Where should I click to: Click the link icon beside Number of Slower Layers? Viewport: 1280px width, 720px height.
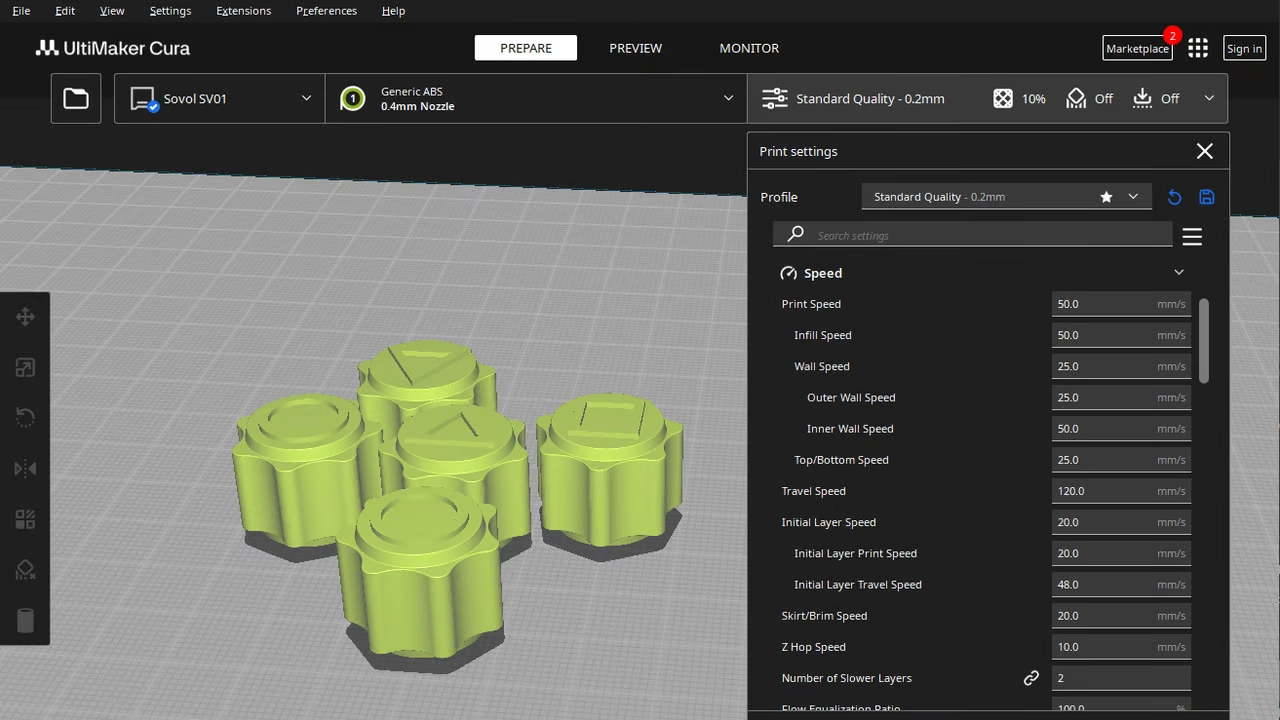coord(1031,678)
